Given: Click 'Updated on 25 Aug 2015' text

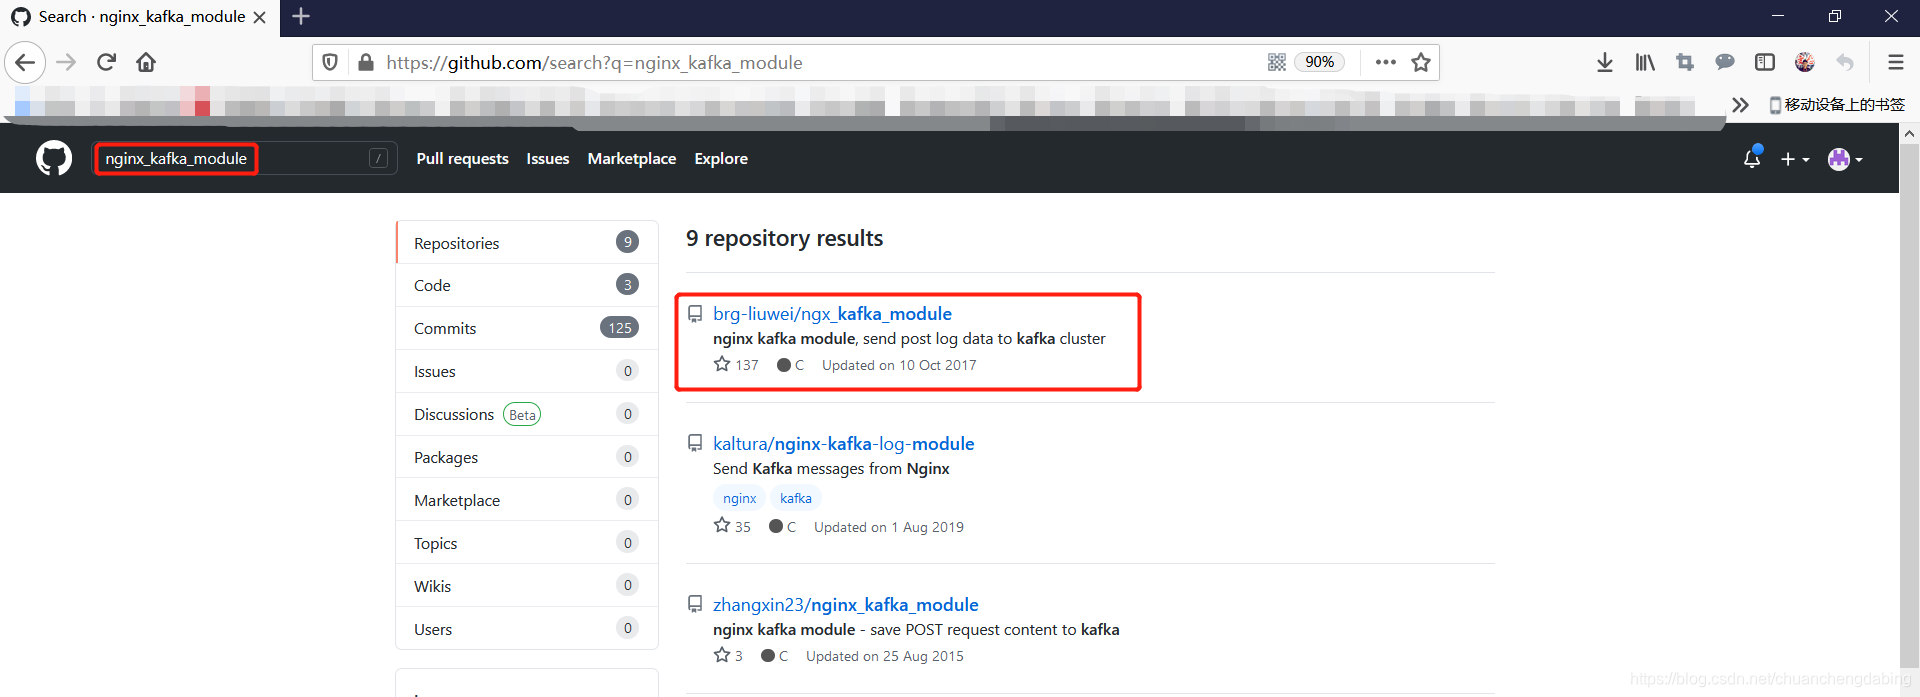Looking at the screenshot, I should pyautogui.click(x=885, y=656).
